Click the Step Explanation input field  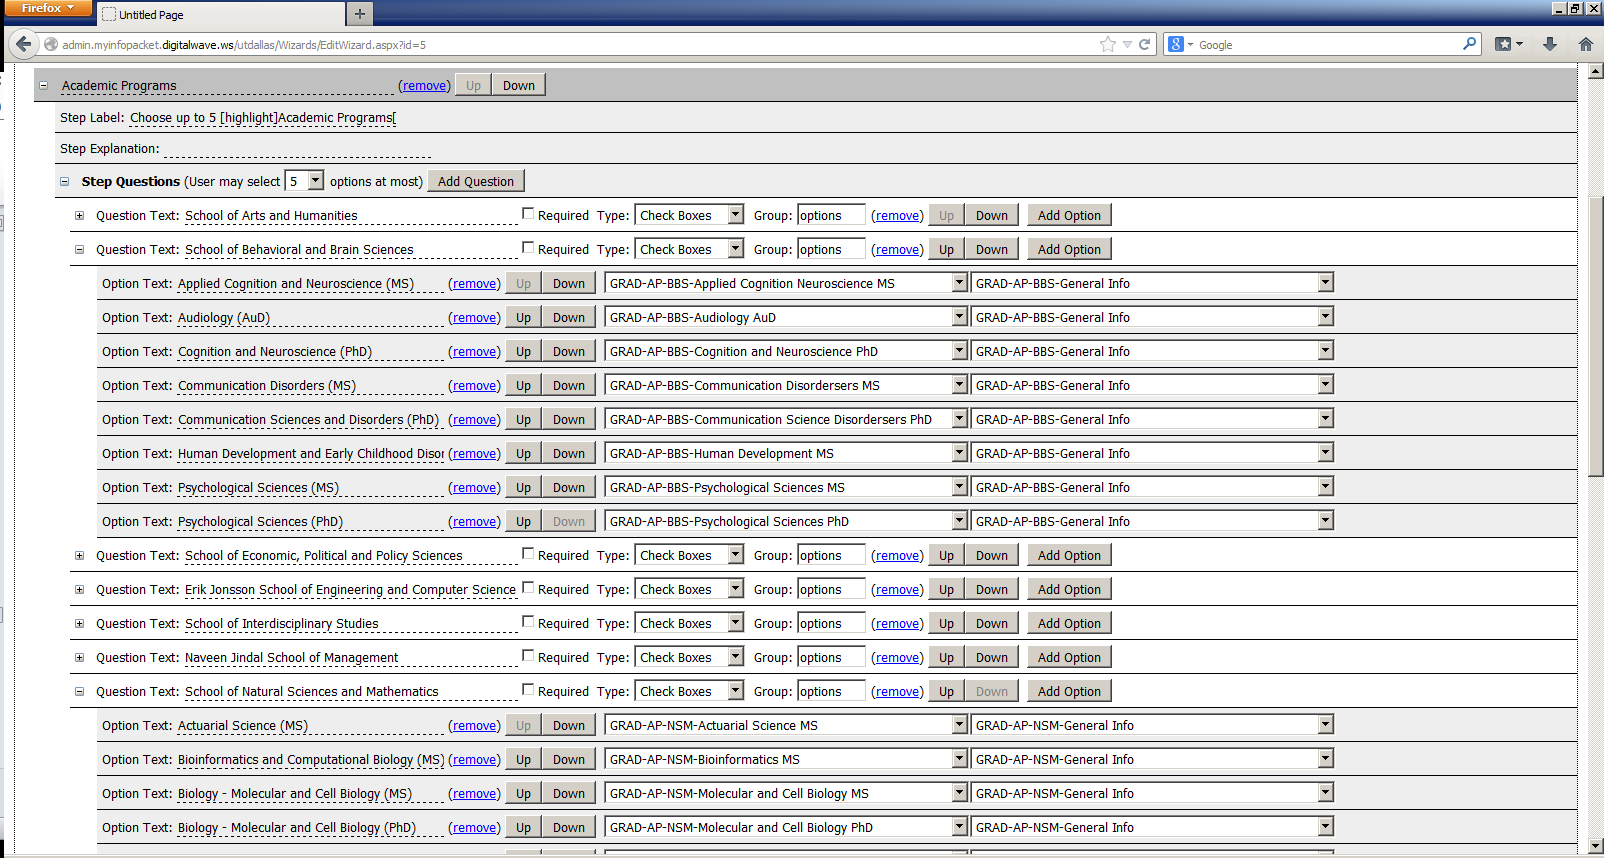coord(297,149)
